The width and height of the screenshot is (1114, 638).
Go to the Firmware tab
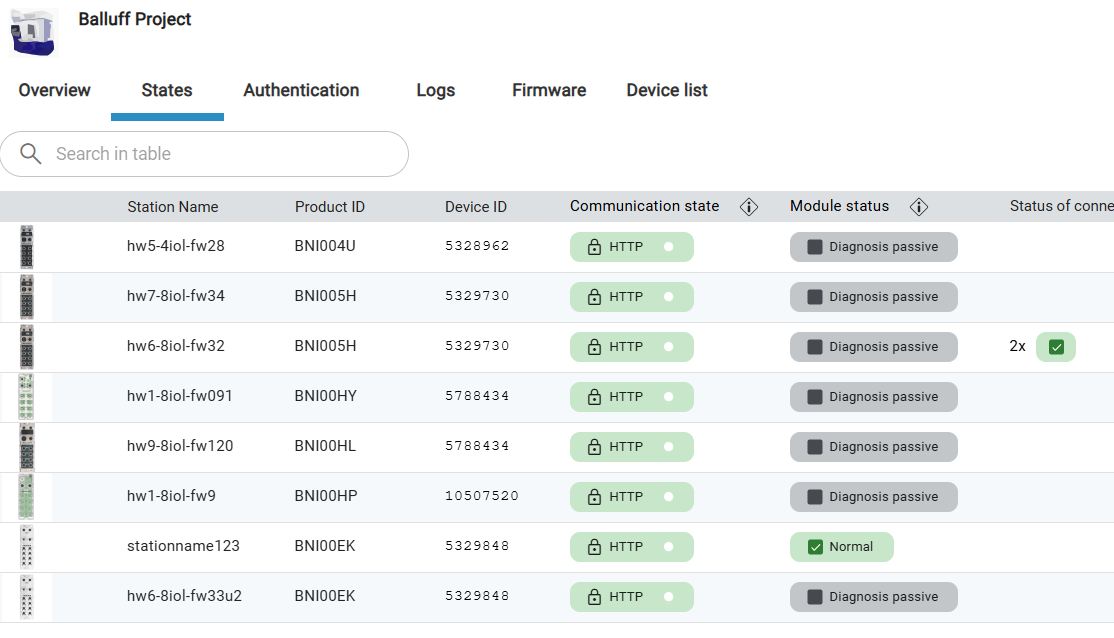point(549,90)
